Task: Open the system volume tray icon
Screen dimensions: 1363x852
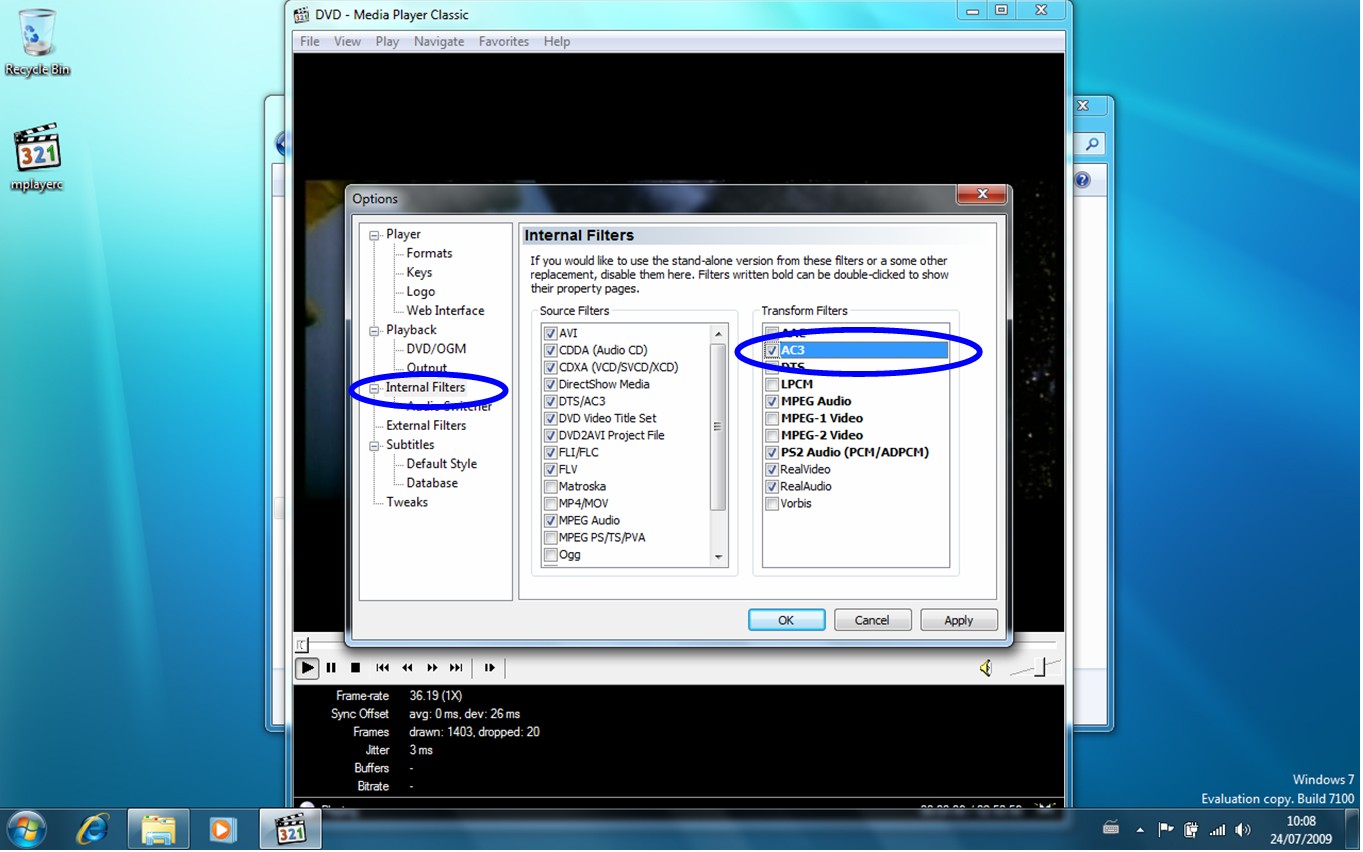Action: point(1243,829)
